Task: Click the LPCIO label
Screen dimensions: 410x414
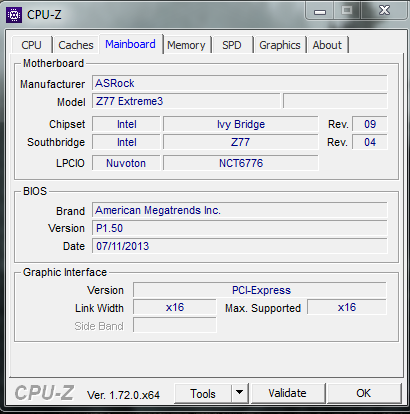Action: 70,163
